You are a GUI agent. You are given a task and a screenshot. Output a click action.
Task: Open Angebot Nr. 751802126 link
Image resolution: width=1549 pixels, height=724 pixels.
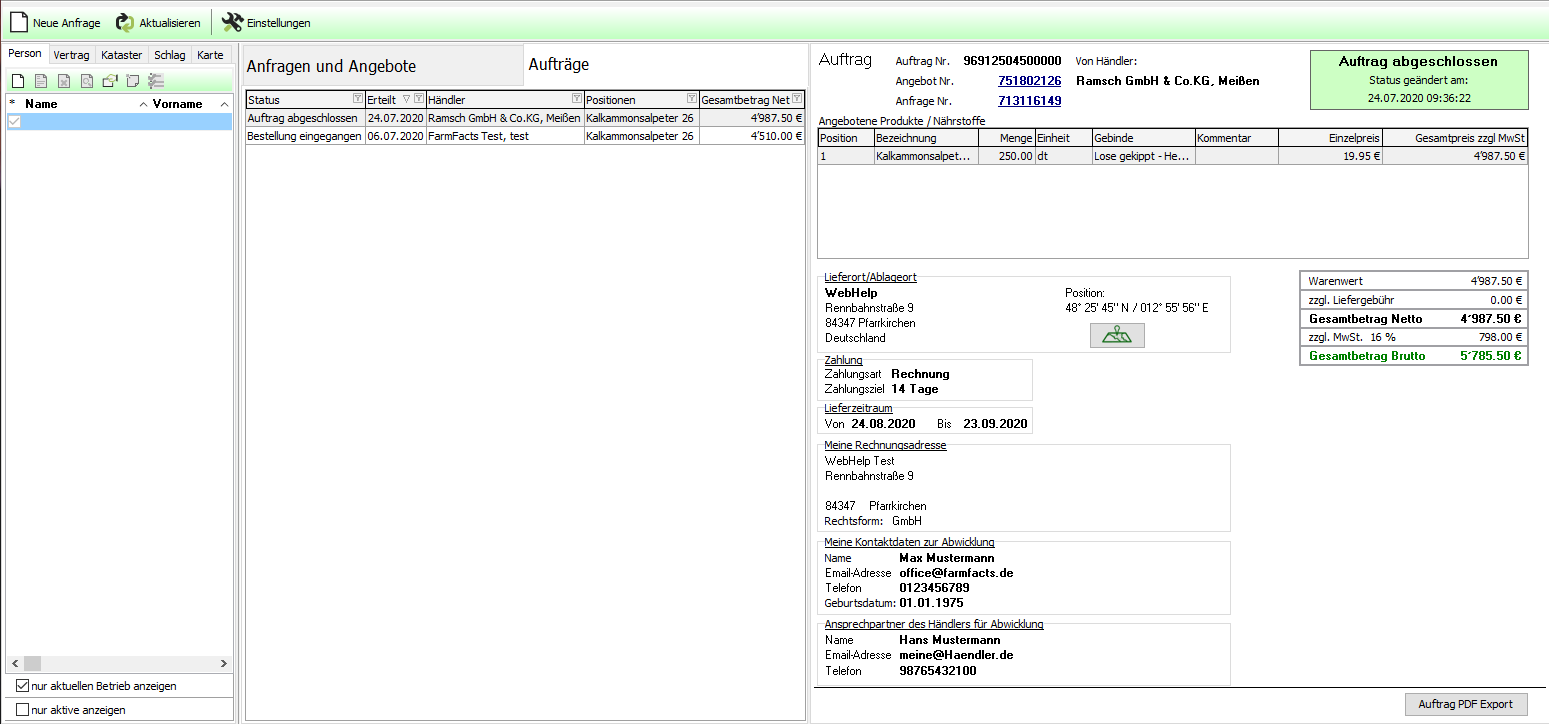coord(1029,80)
